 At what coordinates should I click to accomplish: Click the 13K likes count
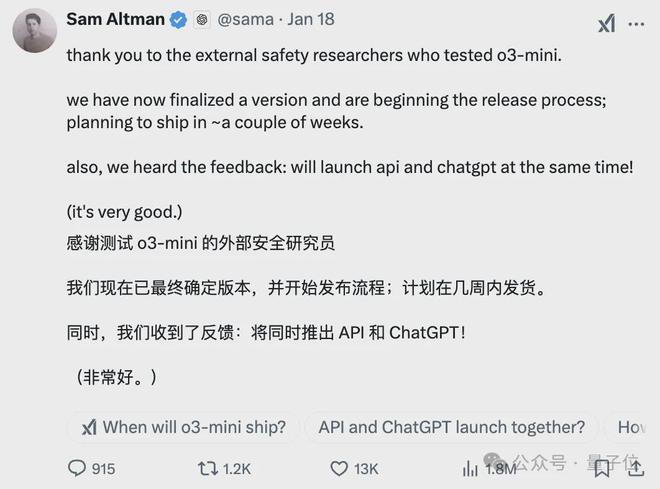[x=366, y=469]
